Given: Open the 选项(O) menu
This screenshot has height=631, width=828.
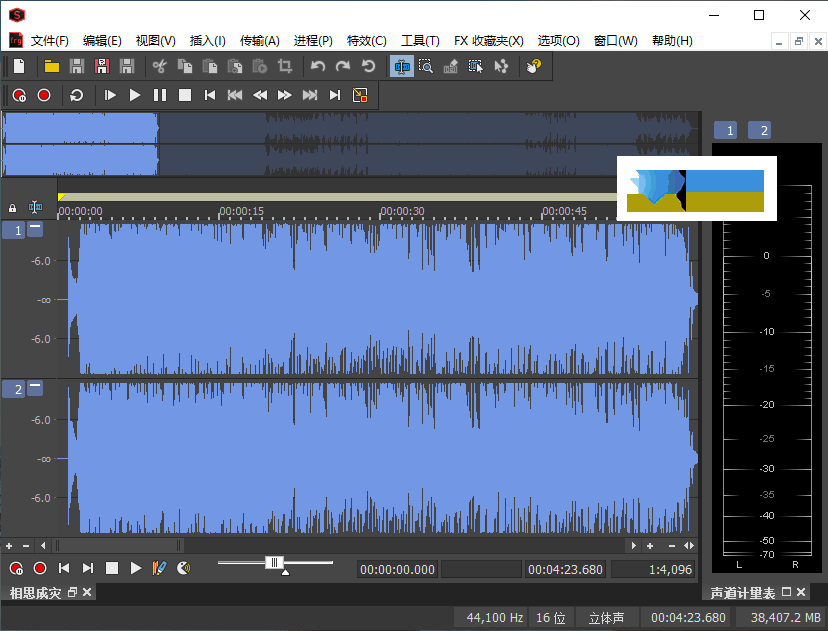Looking at the screenshot, I should 558,41.
